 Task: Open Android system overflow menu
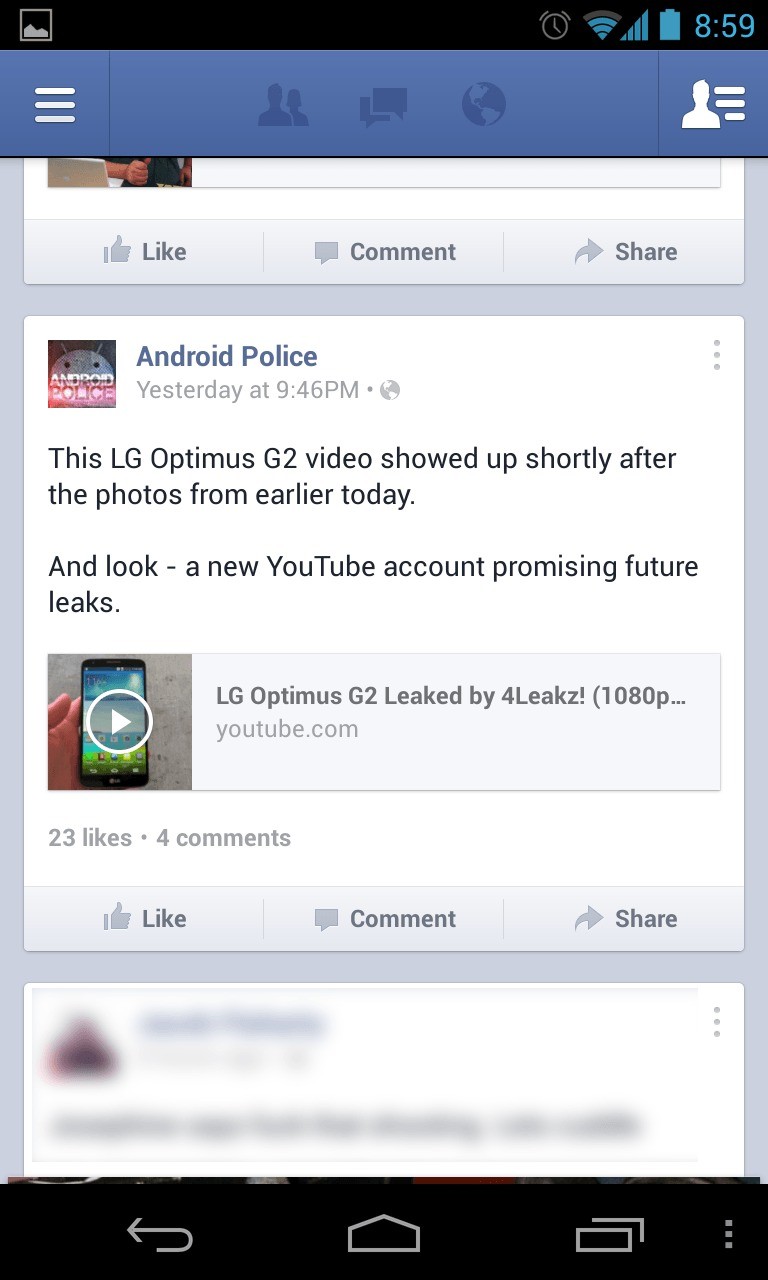(728, 1234)
